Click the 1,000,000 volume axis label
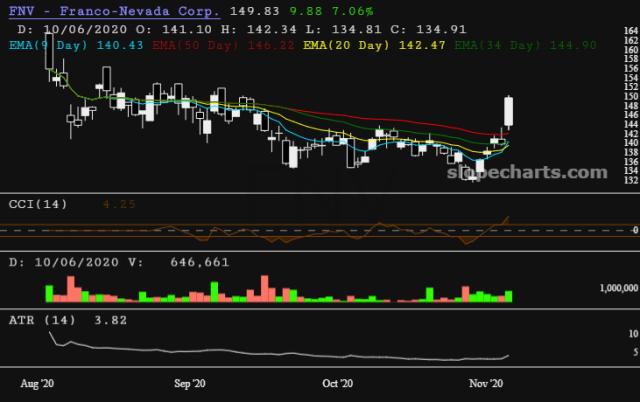The width and height of the screenshot is (640, 402). pyautogui.click(x=618, y=288)
